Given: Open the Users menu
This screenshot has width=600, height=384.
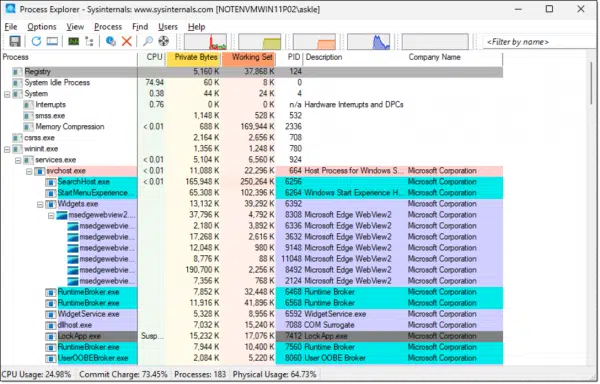Looking at the screenshot, I should coord(168,27).
